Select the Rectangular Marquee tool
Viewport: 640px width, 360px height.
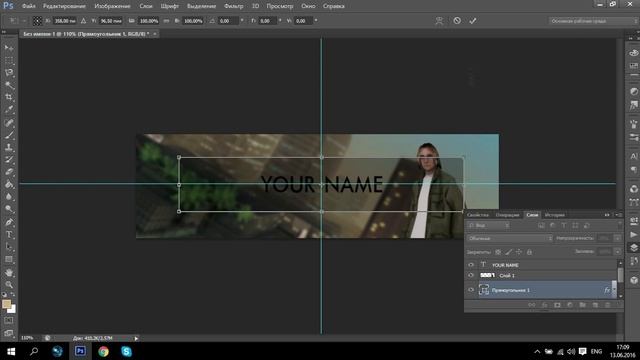click(x=9, y=60)
